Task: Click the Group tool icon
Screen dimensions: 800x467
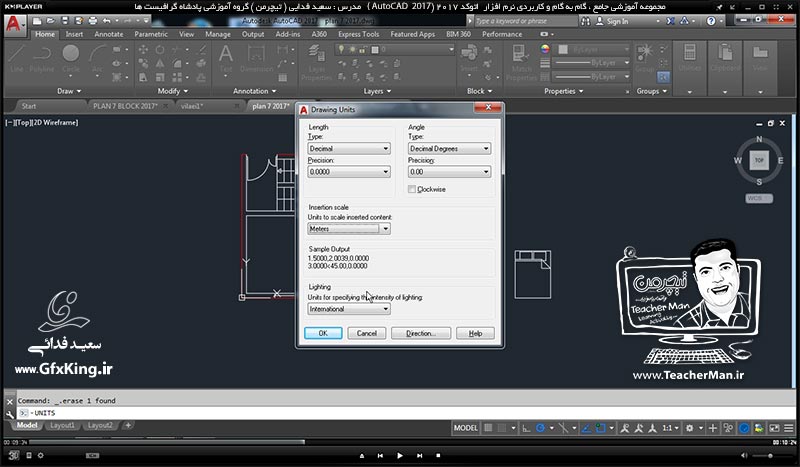Action: (x=645, y=58)
